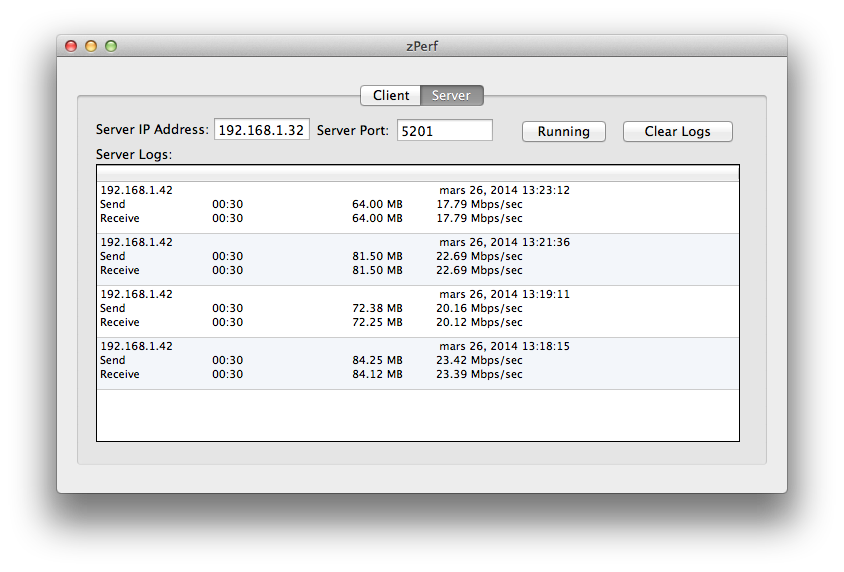Click the Send row showing 64.00 MB
The image size is (844, 572).
click(x=418, y=204)
